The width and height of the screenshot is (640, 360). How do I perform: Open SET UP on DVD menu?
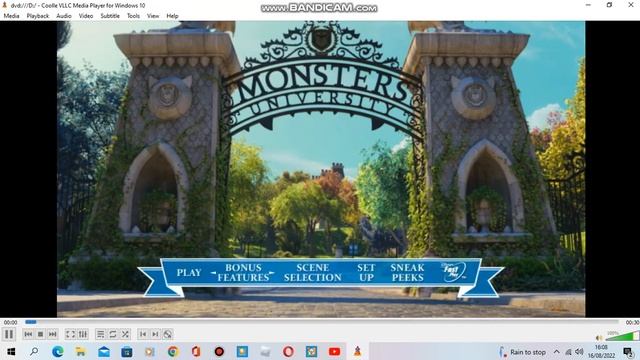tap(366, 273)
